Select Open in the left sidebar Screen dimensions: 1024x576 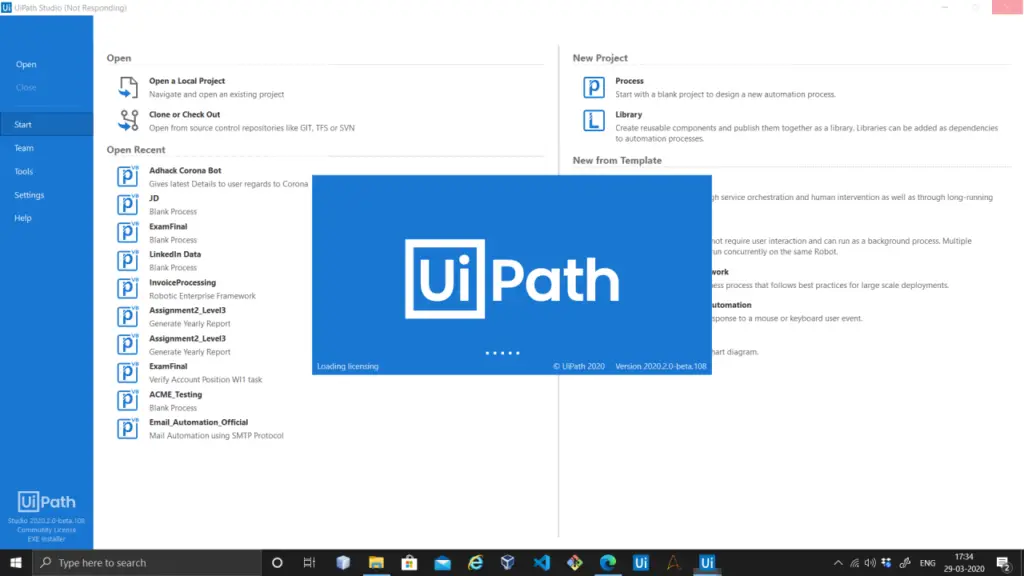26,64
